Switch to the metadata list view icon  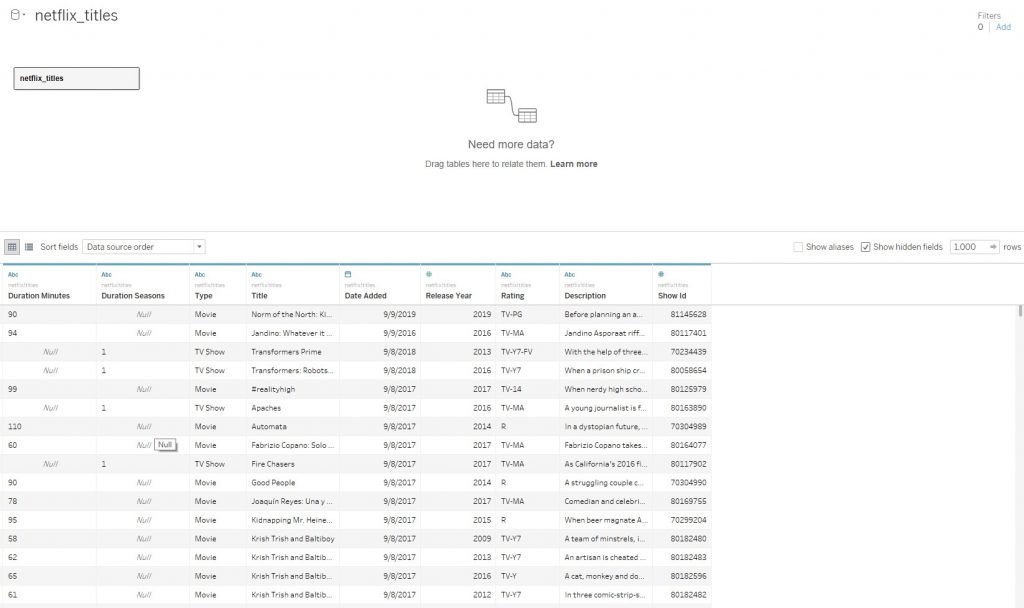click(x=29, y=247)
